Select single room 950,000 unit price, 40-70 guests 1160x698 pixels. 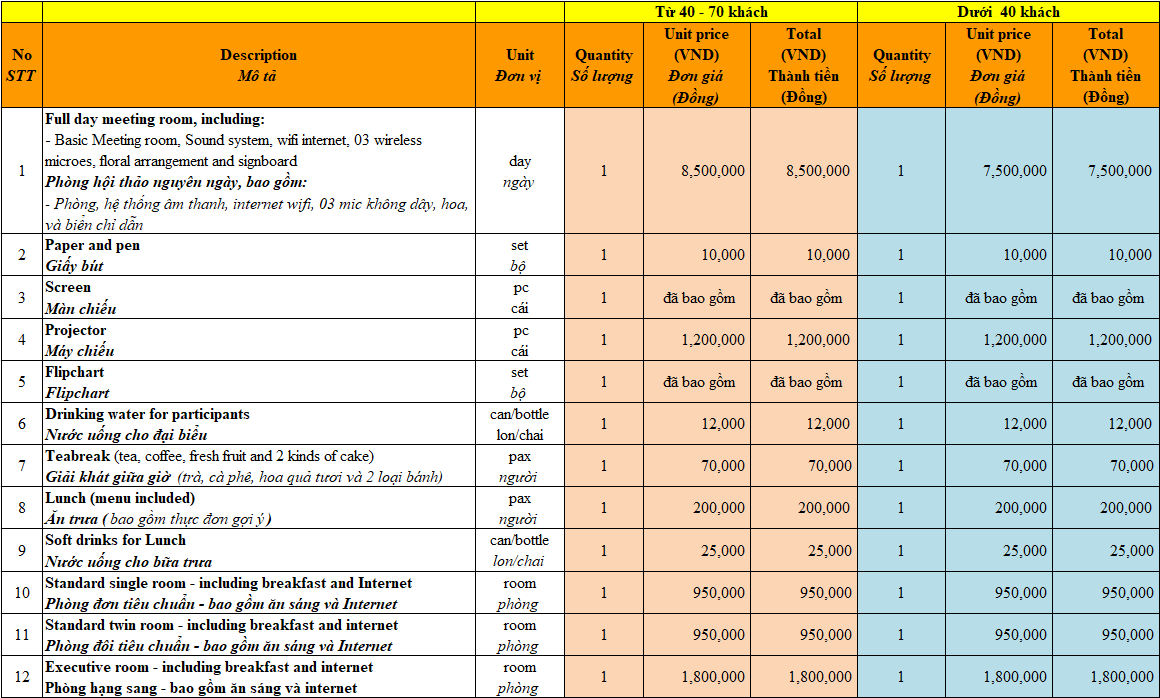697,592
